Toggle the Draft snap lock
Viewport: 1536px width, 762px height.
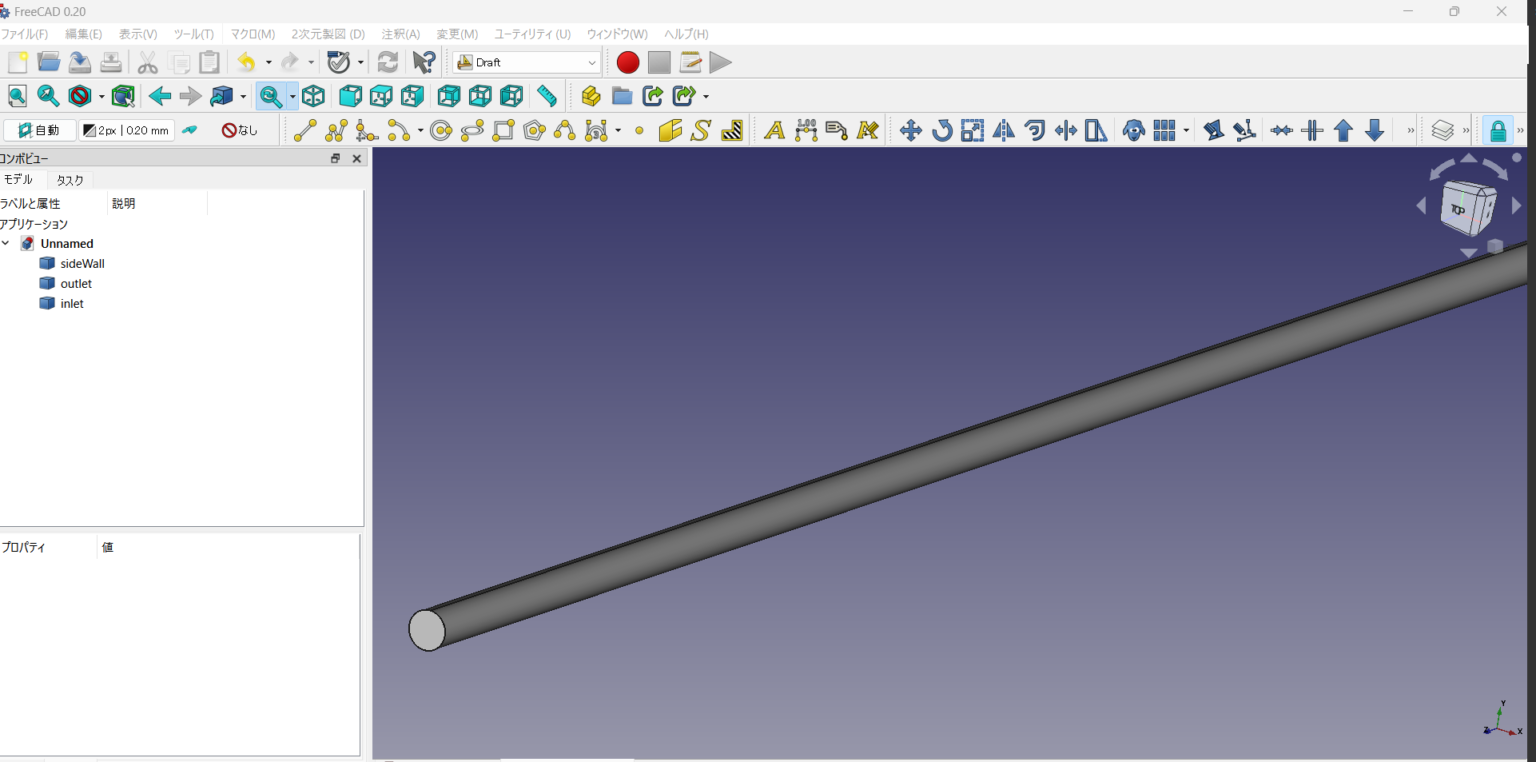click(1497, 130)
